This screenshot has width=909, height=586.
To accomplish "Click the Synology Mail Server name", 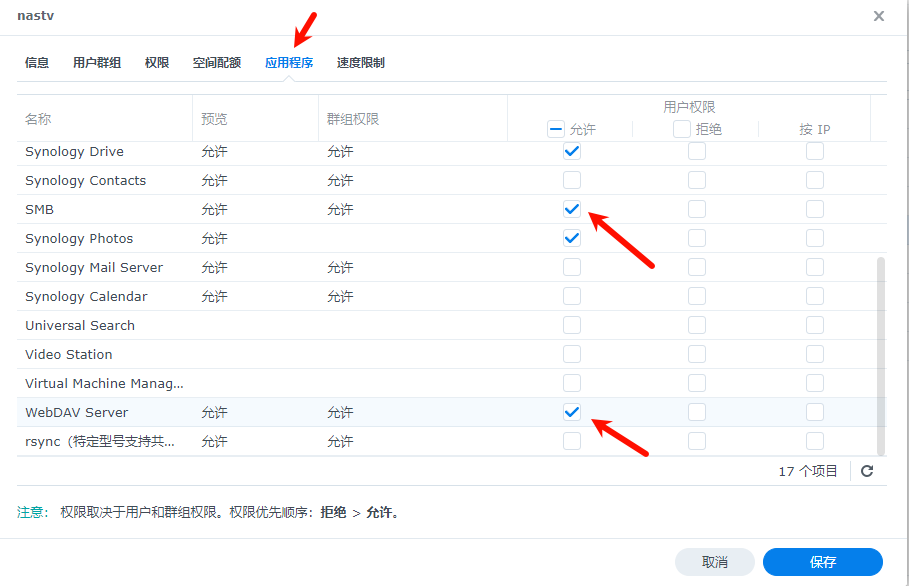I will pos(94,268).
